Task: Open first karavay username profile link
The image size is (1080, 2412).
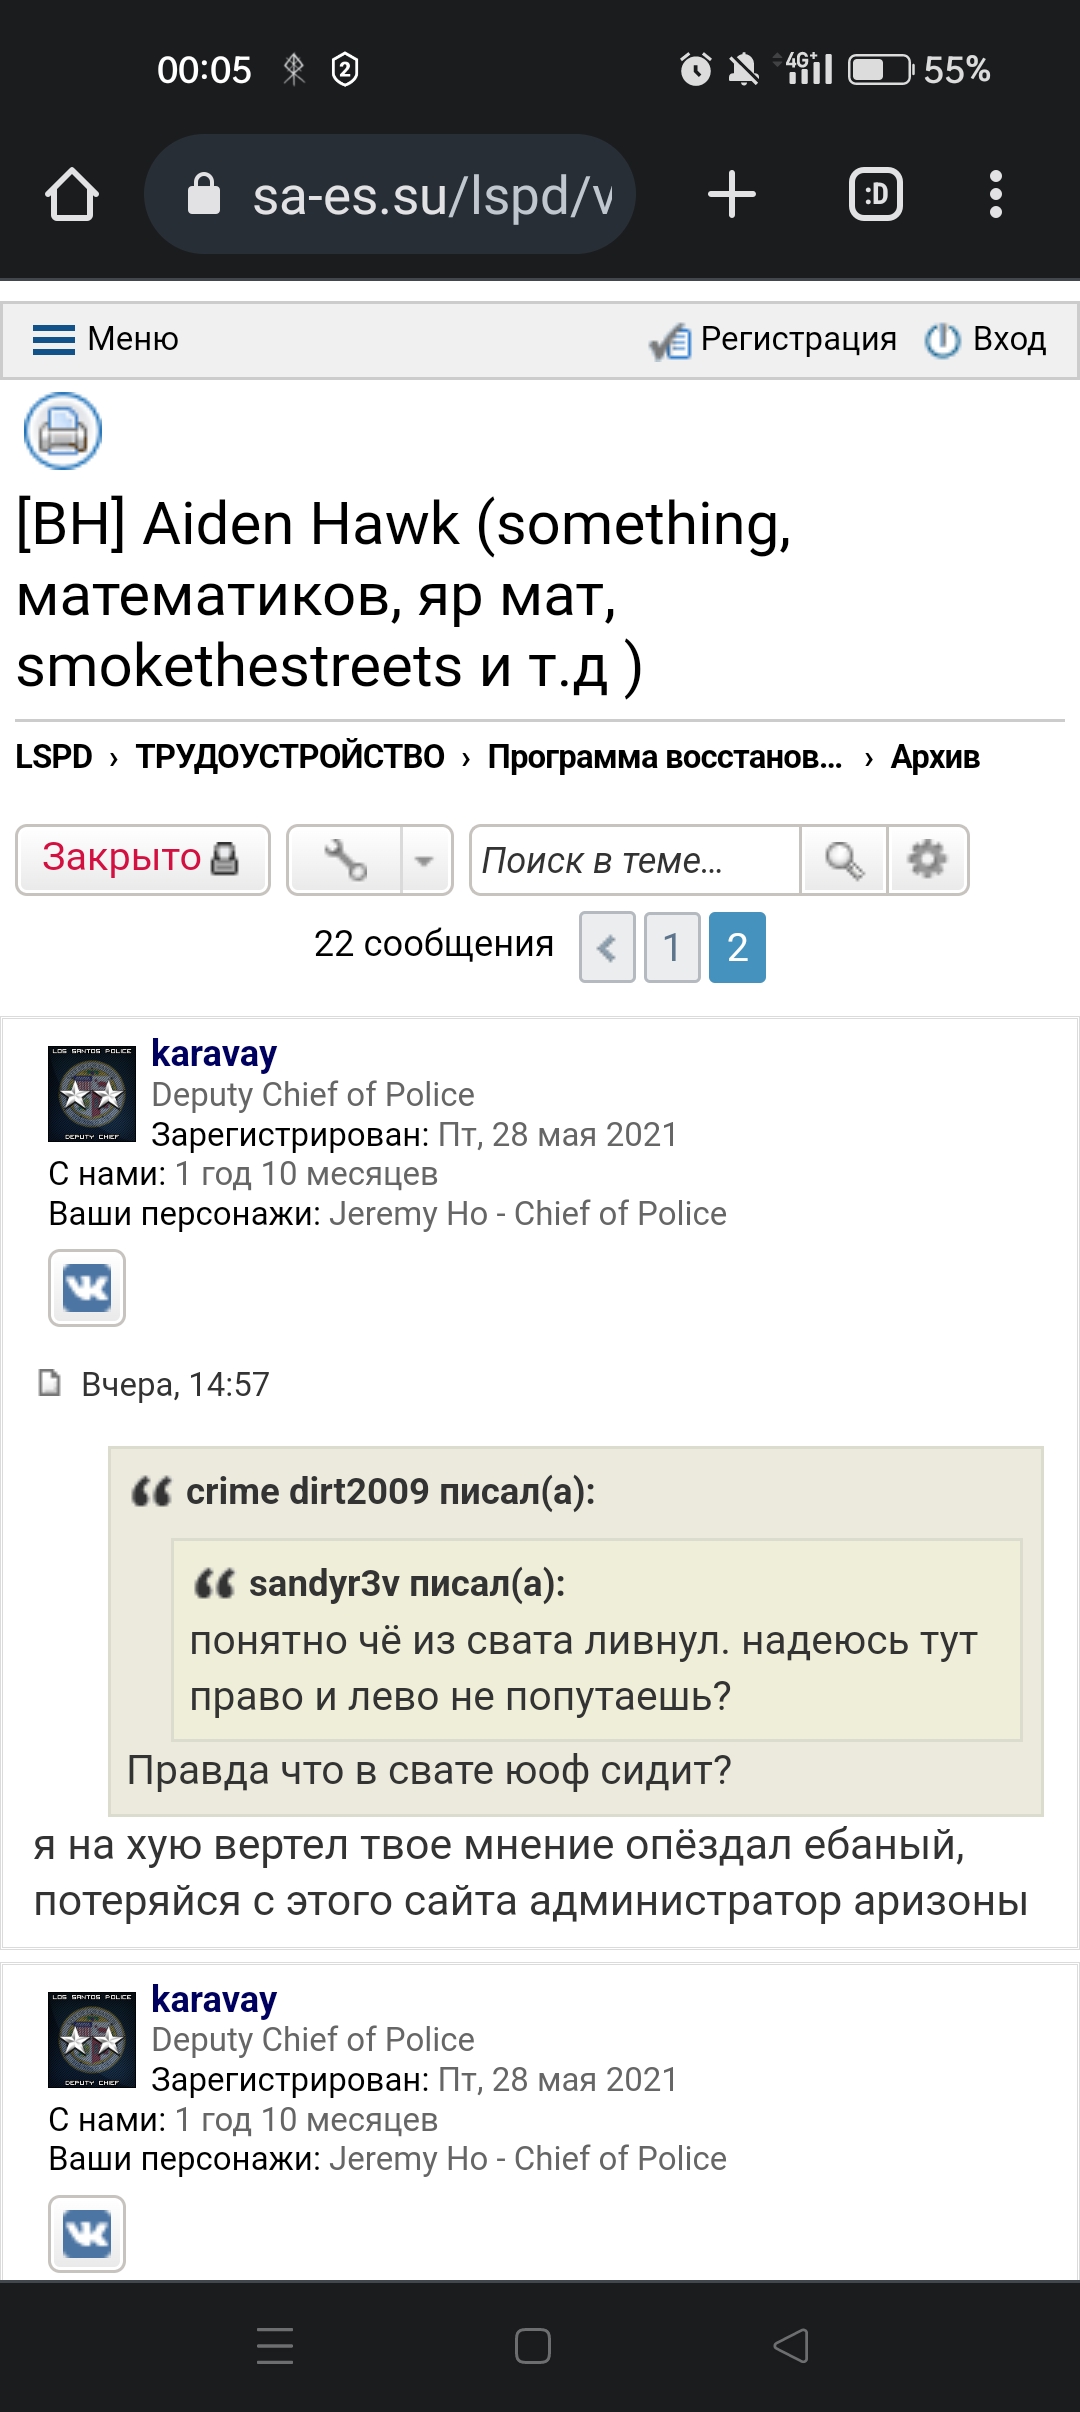Action: 214,1053
